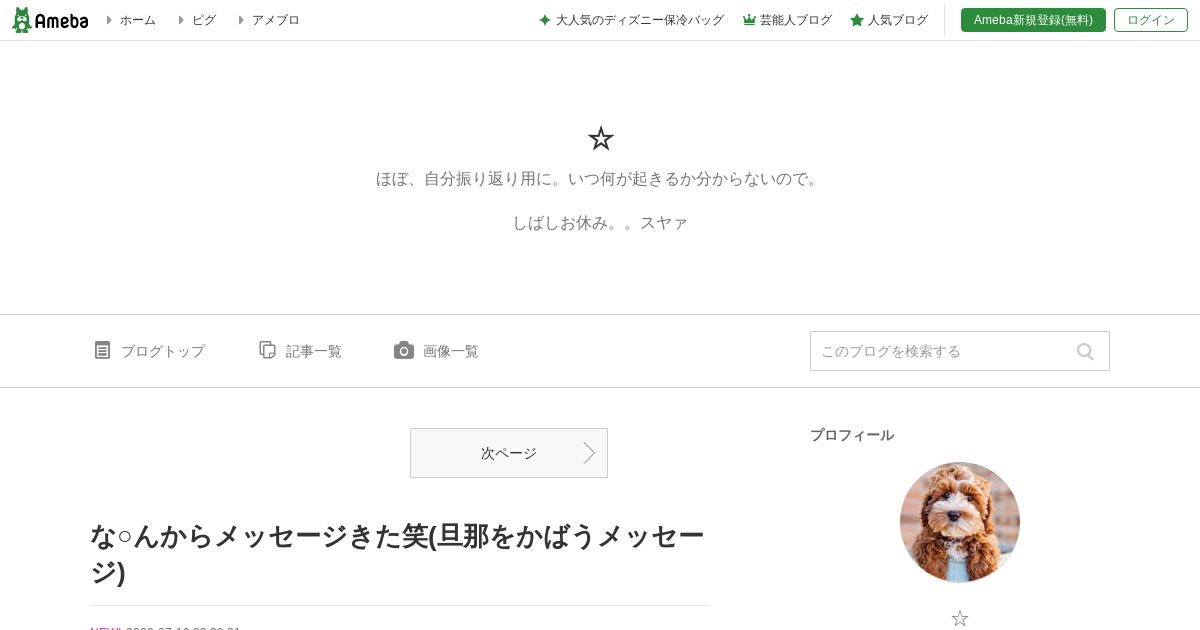Click the 記事一覧 pages icon
Image resolution: width=1200 pixels, height=630 pixels.
tap(267, 350)
